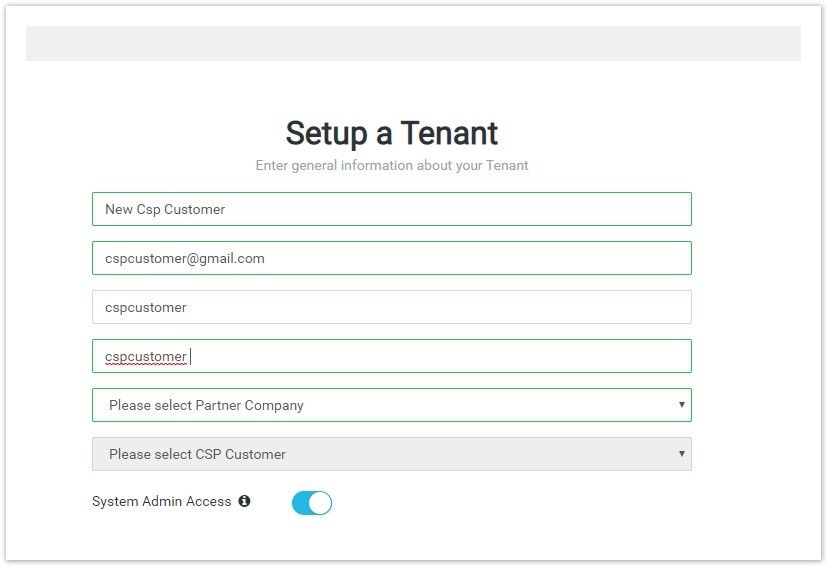Screen dimensions: 827x566
Task: Click the white knob of the toggle switch
Action: tap(320, 503)
